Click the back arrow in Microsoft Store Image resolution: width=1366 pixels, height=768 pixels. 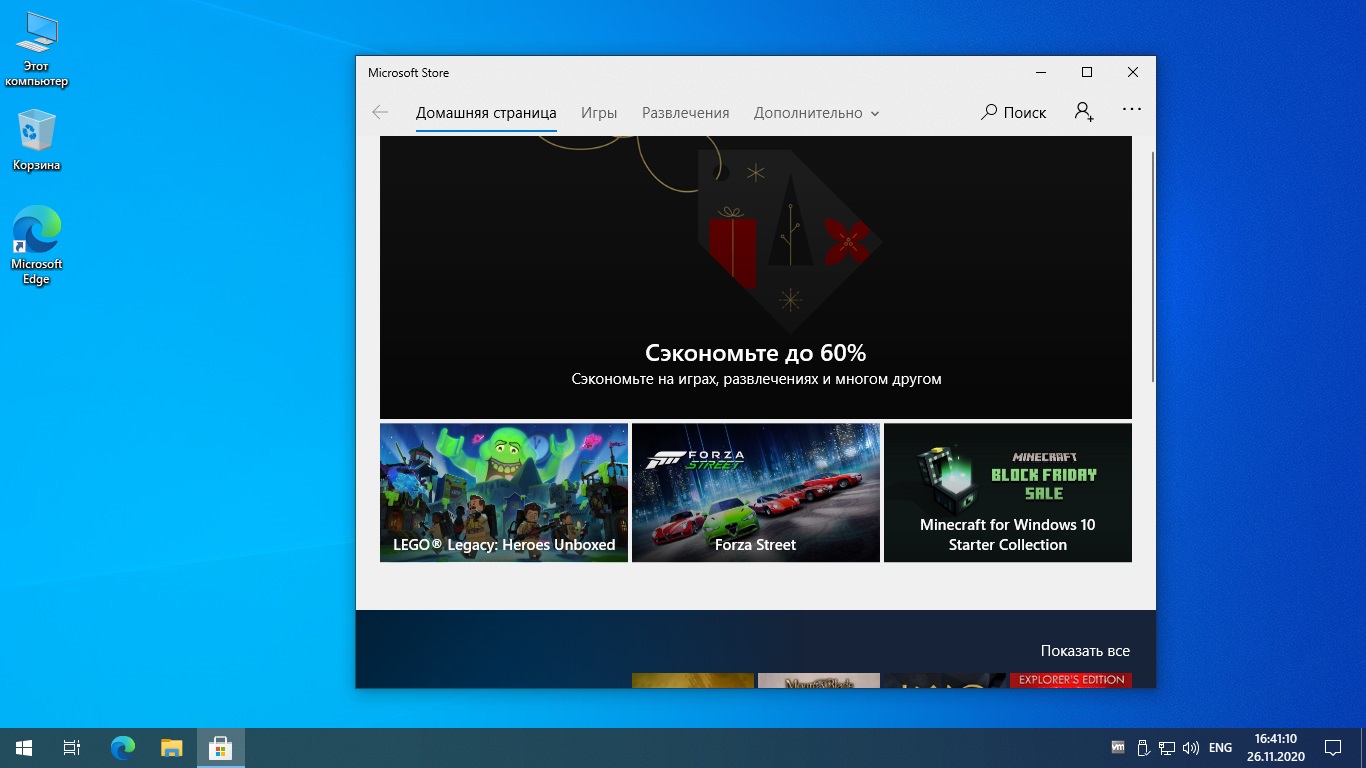(380, 112)
